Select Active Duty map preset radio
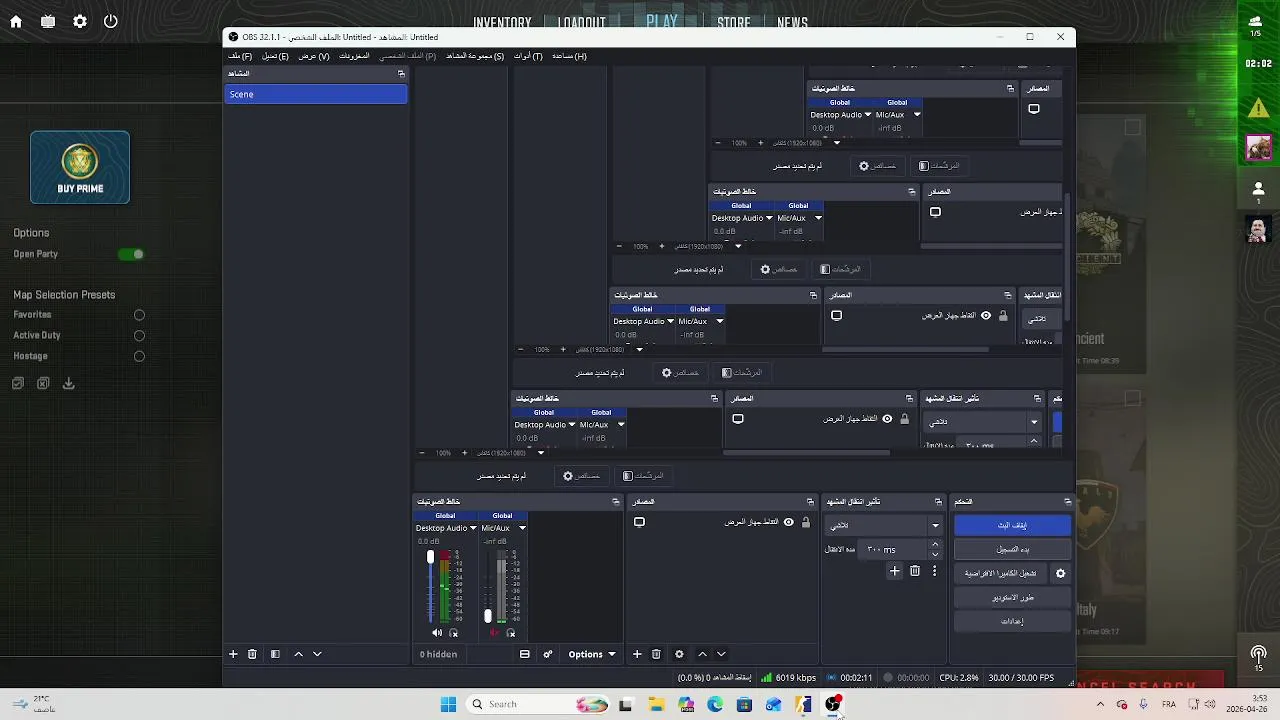 tap(139, 336)
